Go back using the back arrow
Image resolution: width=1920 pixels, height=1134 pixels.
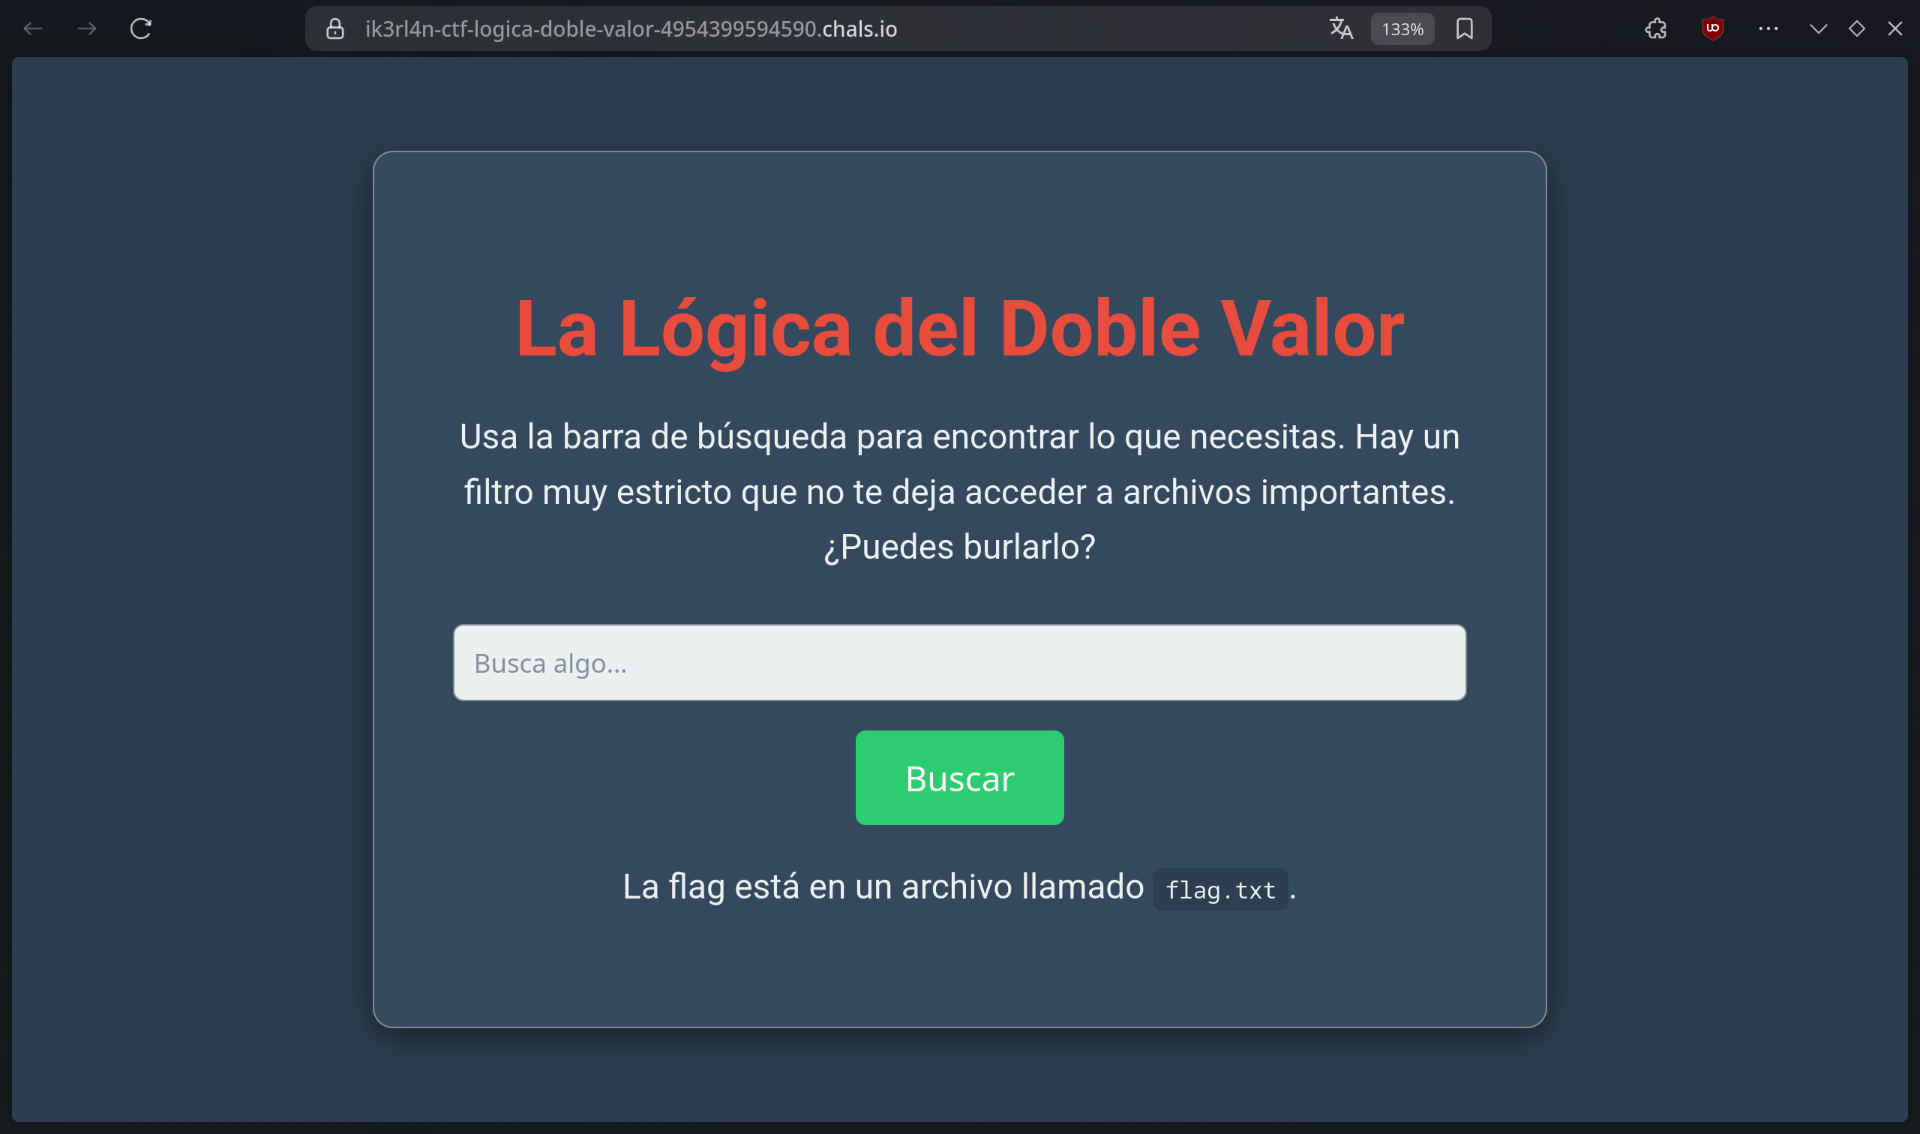tap(33, 29)
